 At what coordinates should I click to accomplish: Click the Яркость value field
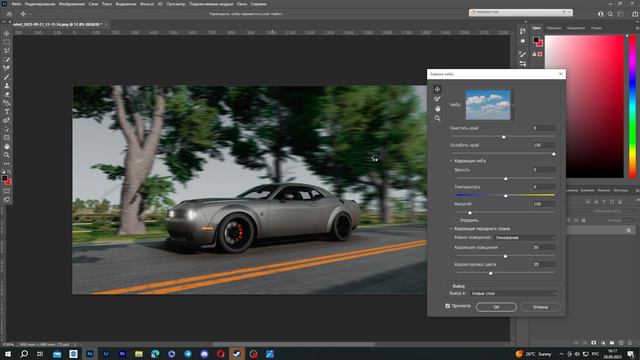(543, 169)
